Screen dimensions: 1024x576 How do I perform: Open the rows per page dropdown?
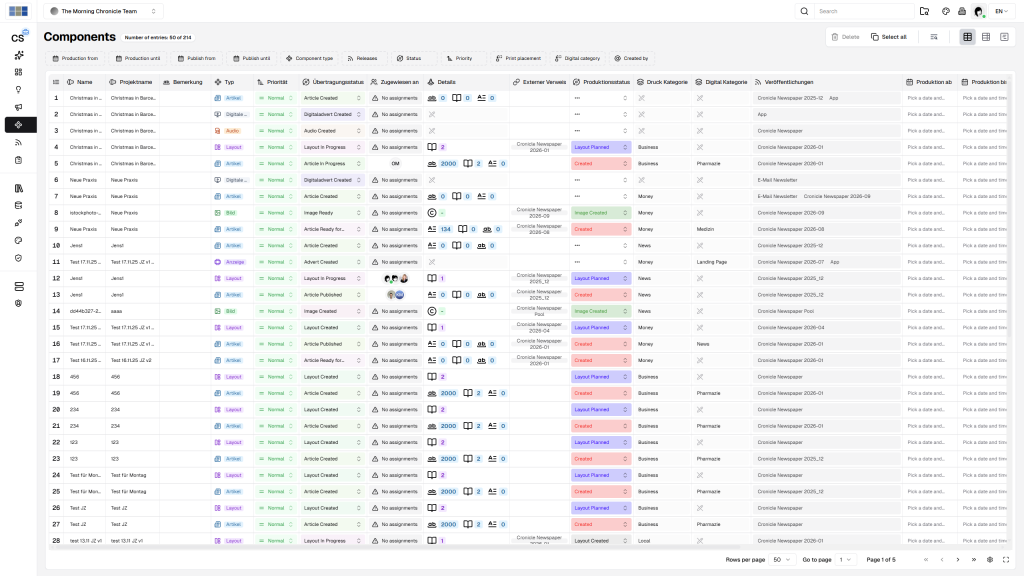[x=782, y=559]
